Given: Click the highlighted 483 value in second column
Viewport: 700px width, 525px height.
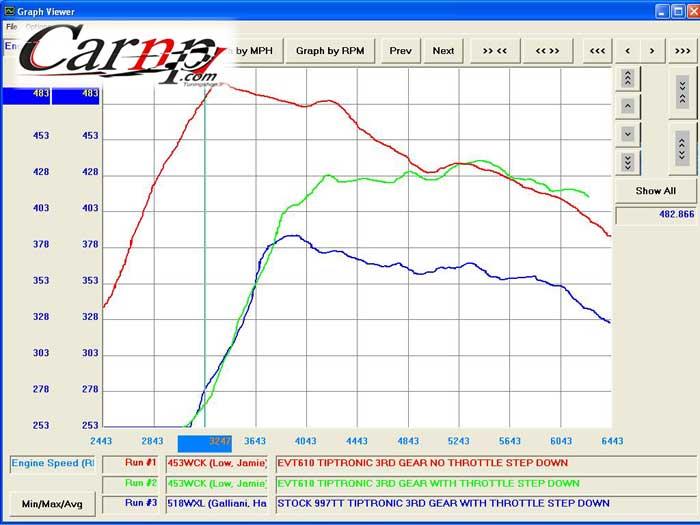Looking at the screenshot, I should pos(75,96).
